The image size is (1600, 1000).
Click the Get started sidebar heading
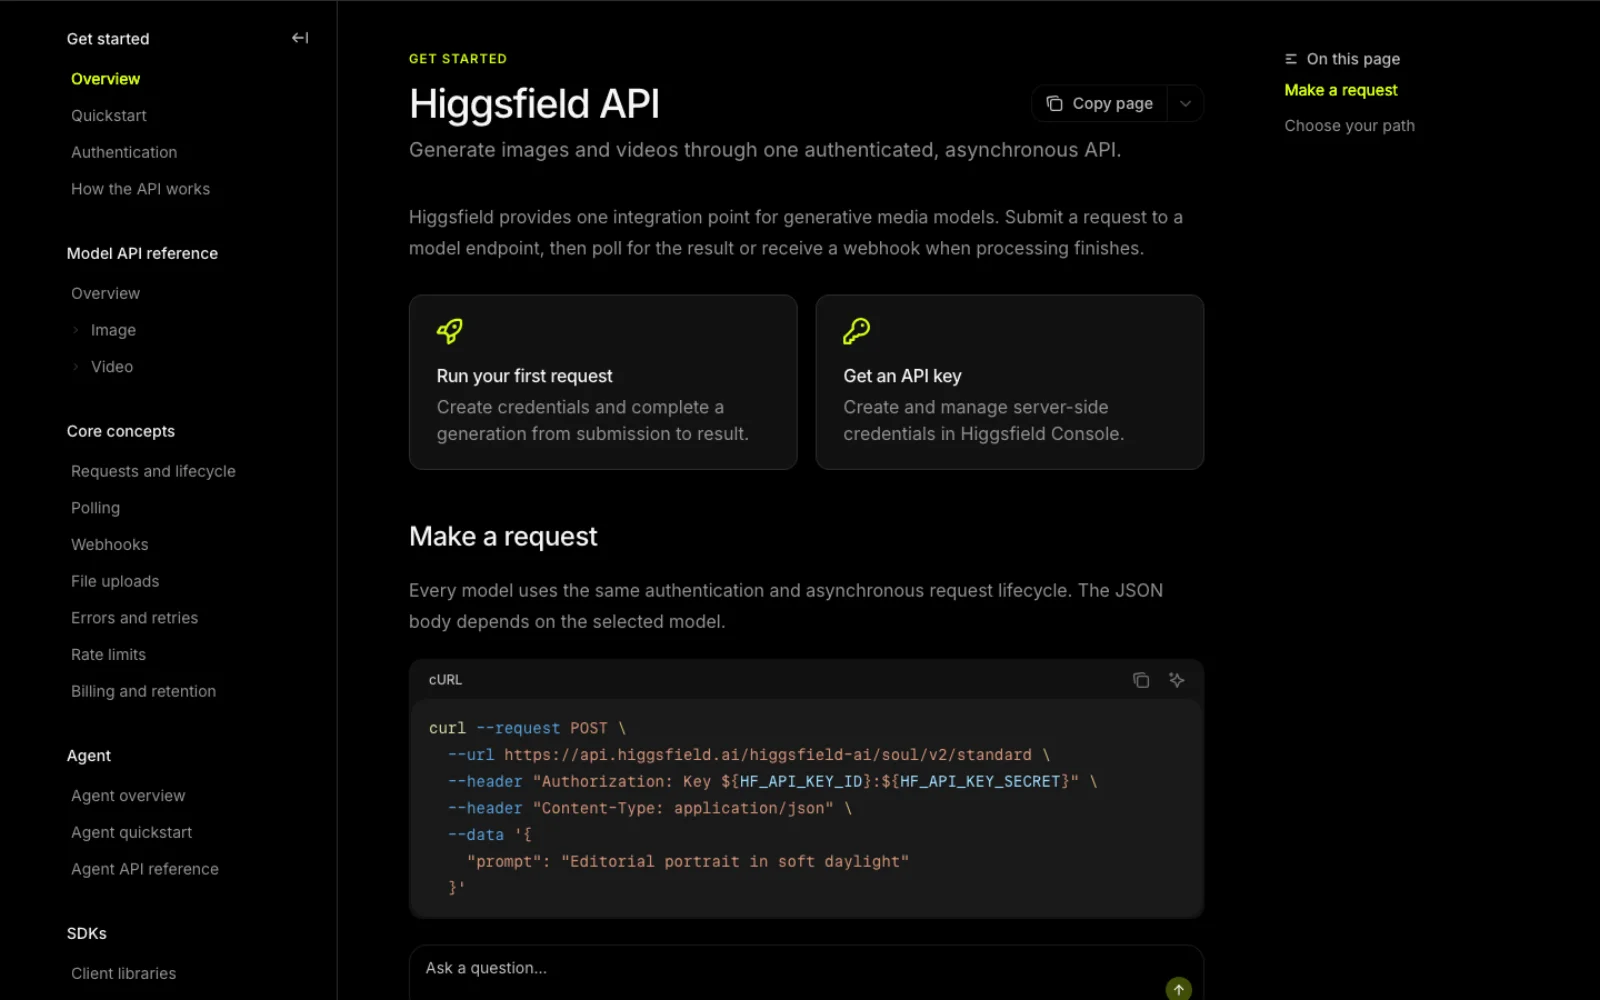[x=108, y=39]
